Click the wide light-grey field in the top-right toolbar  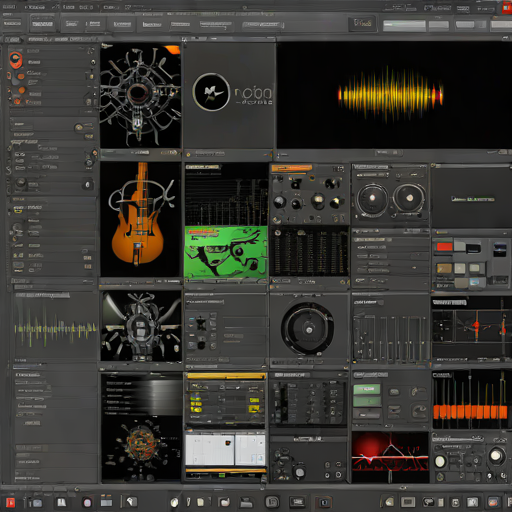[404, 25]
